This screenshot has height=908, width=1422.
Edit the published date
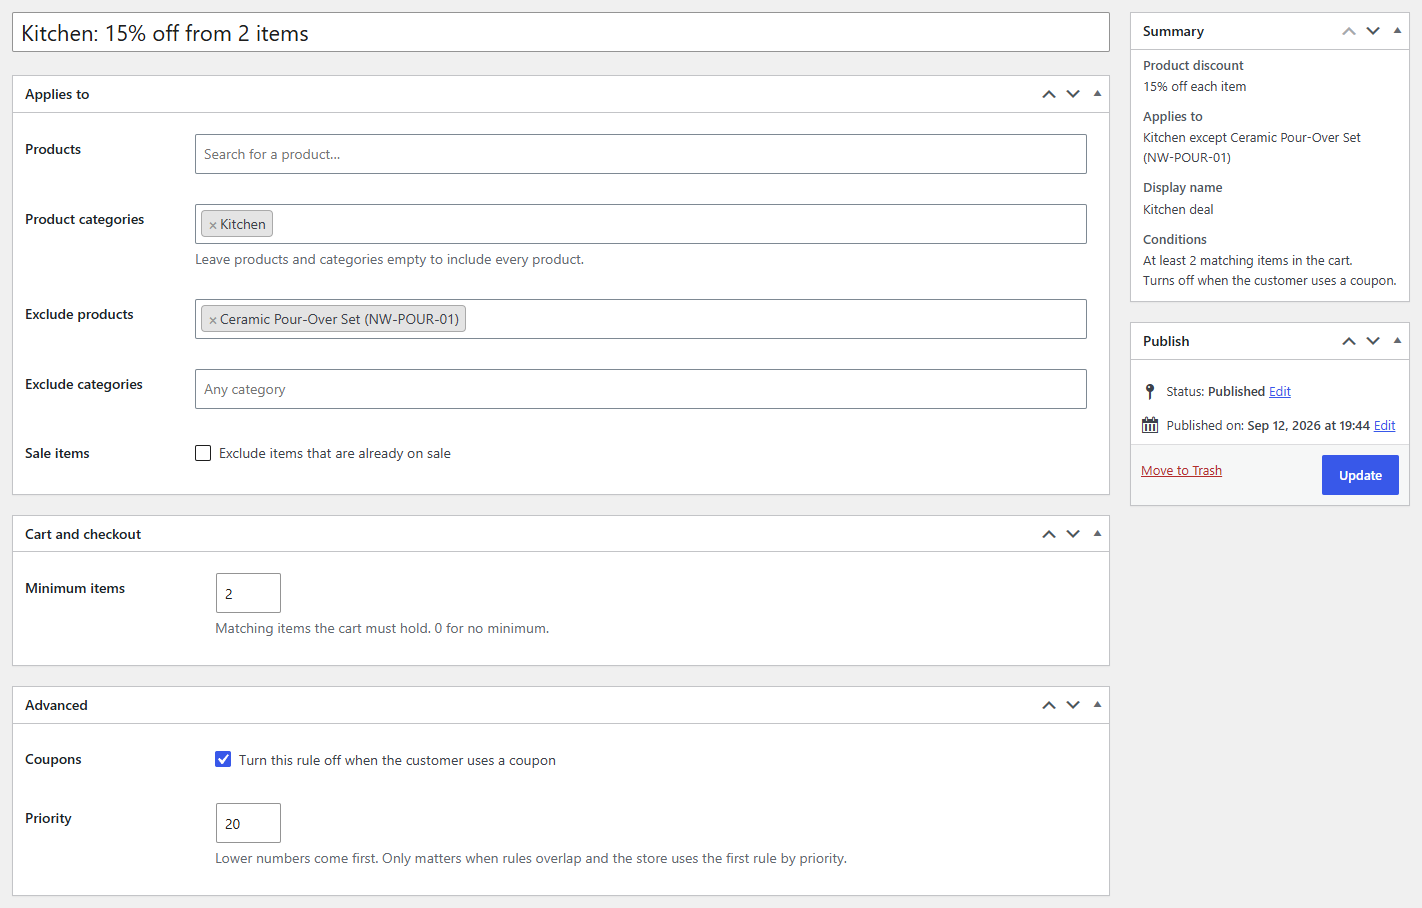click(x=1385, y=426)
